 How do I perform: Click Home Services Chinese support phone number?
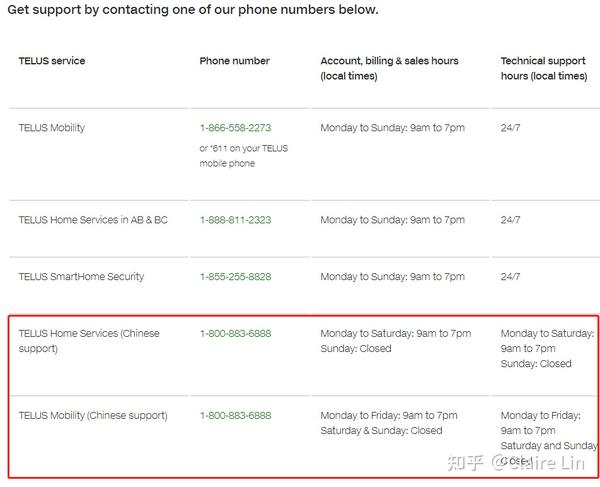[235, 333]
